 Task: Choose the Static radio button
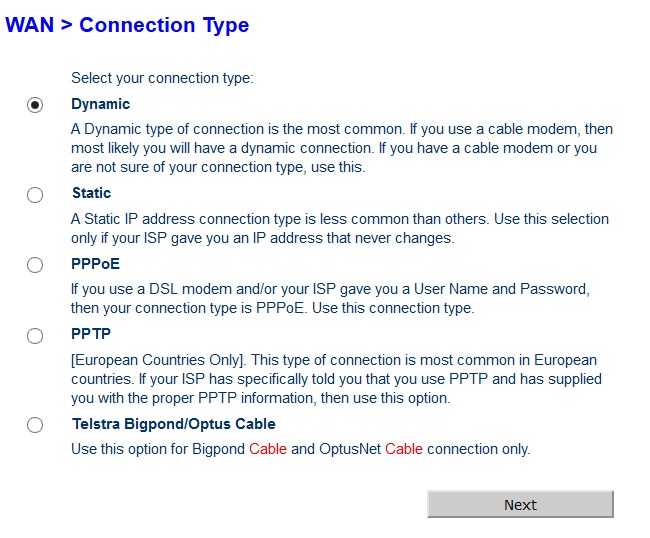[x=35, y=194]
